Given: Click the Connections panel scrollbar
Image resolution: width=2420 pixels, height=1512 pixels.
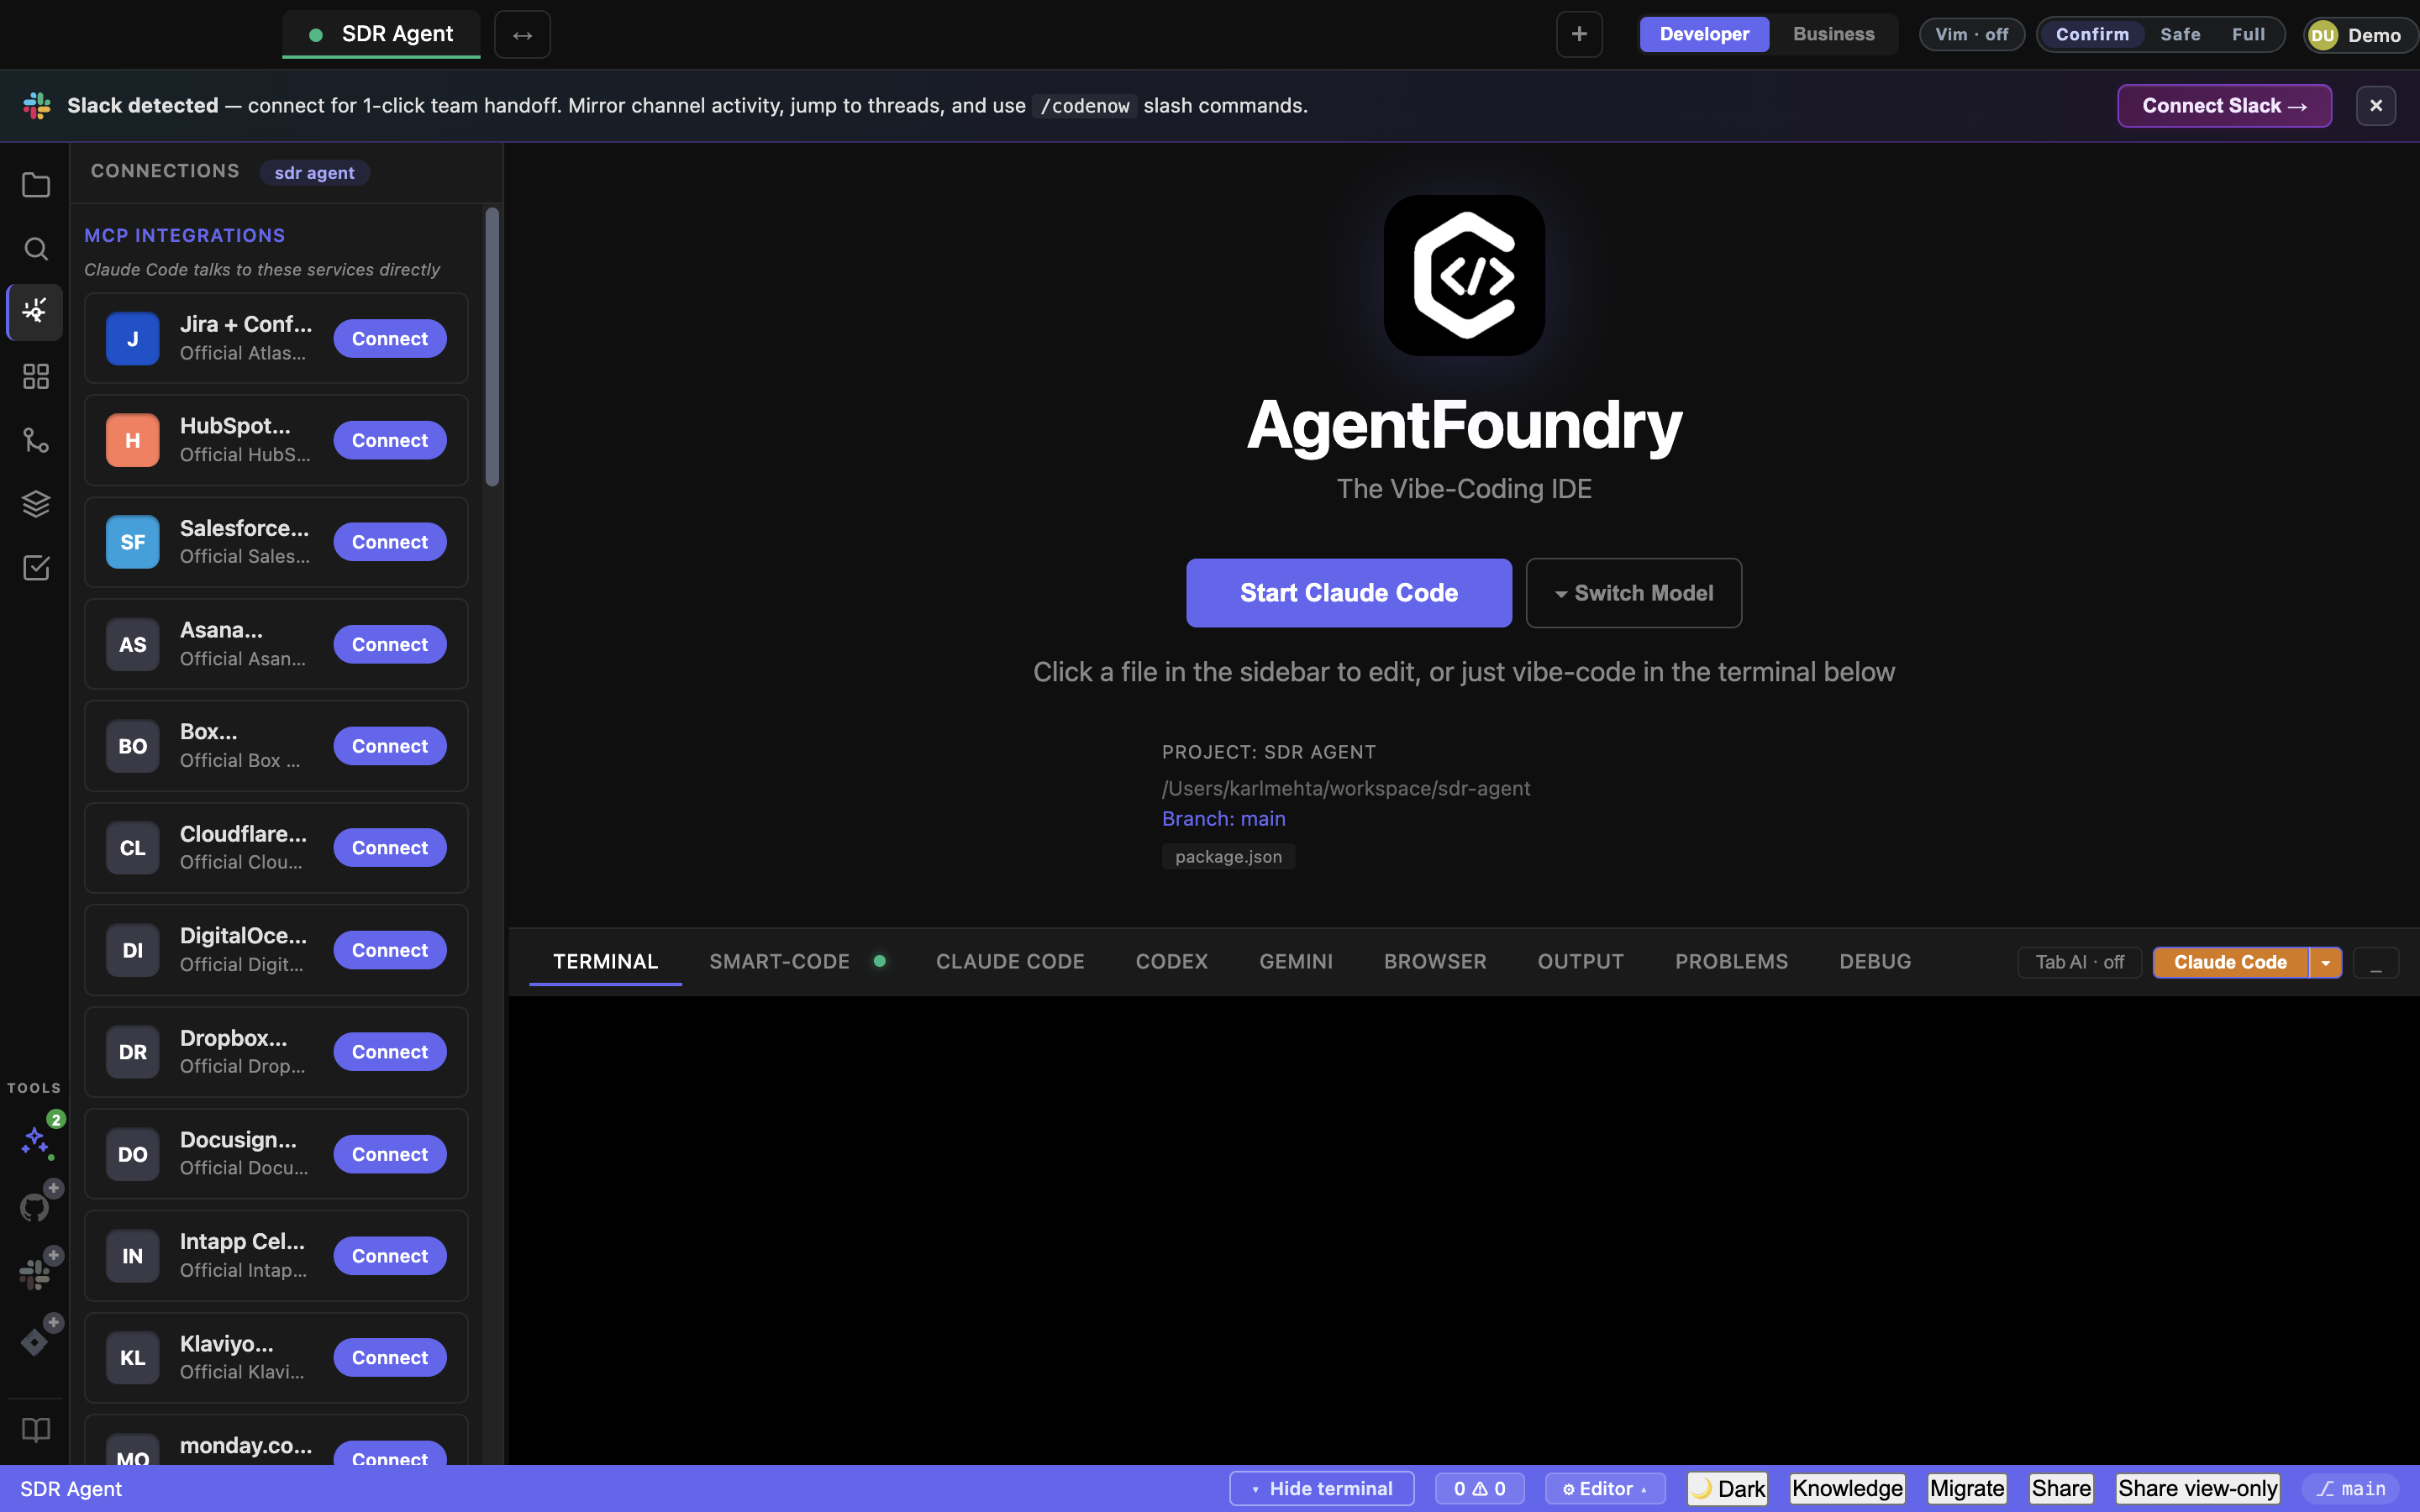Looking at the screenshot, I should (492, 347).
